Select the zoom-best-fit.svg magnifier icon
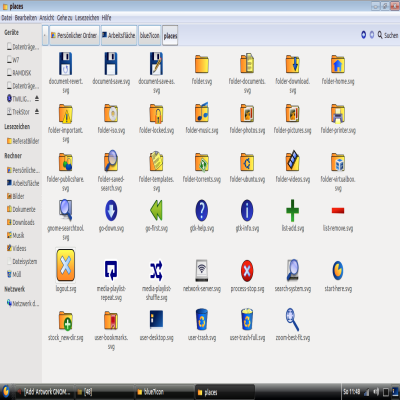400x400 pixels. pos(292,319)
